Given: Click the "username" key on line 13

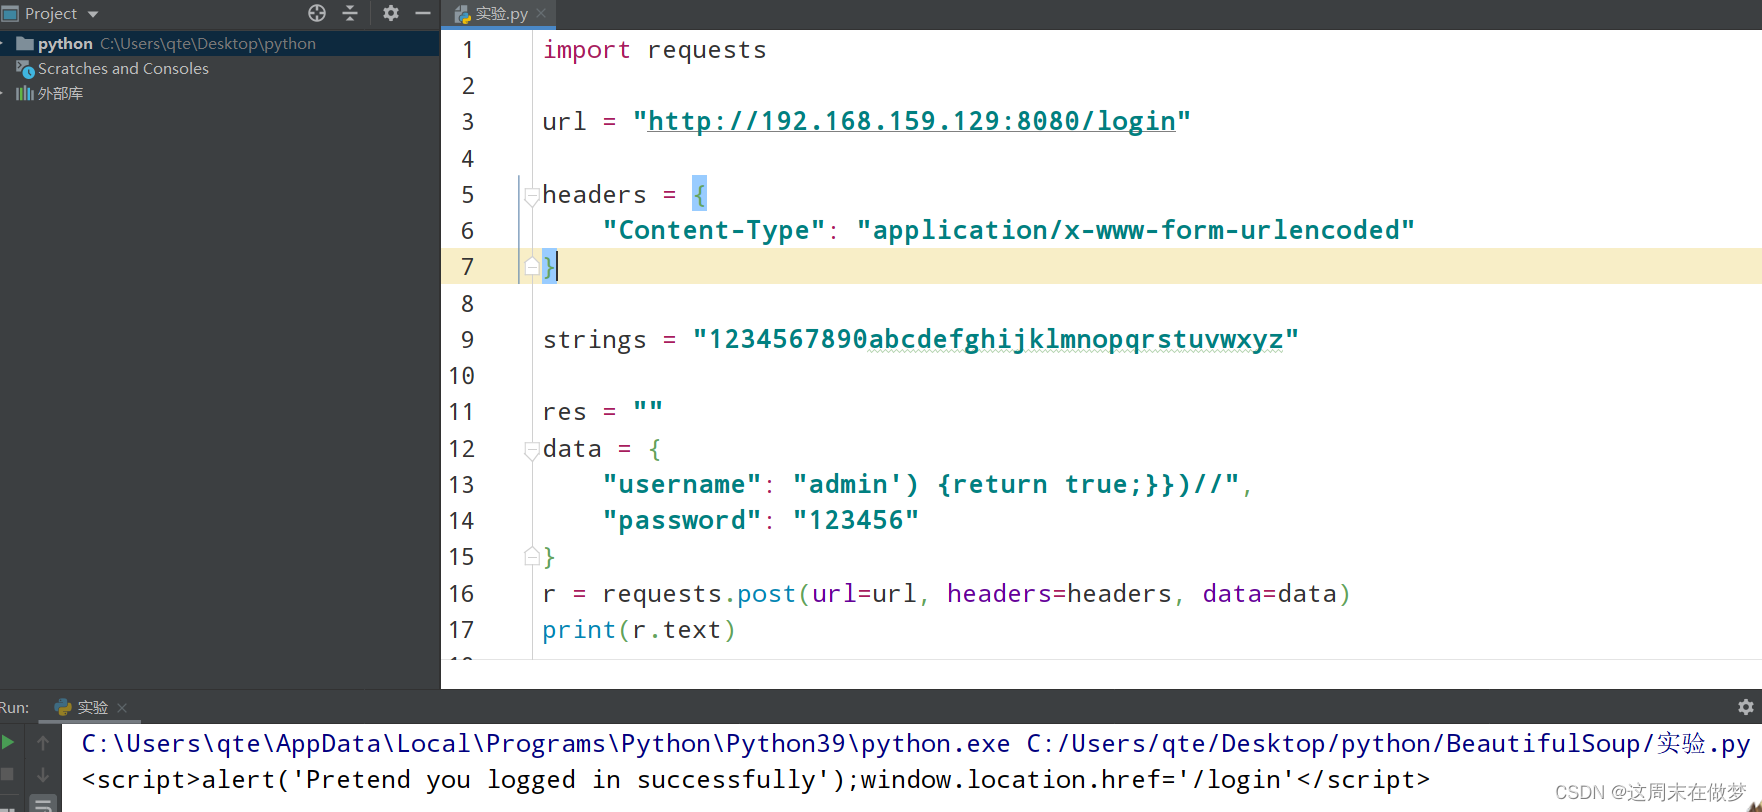Looking at the screenshot, I should pos(682,485).
